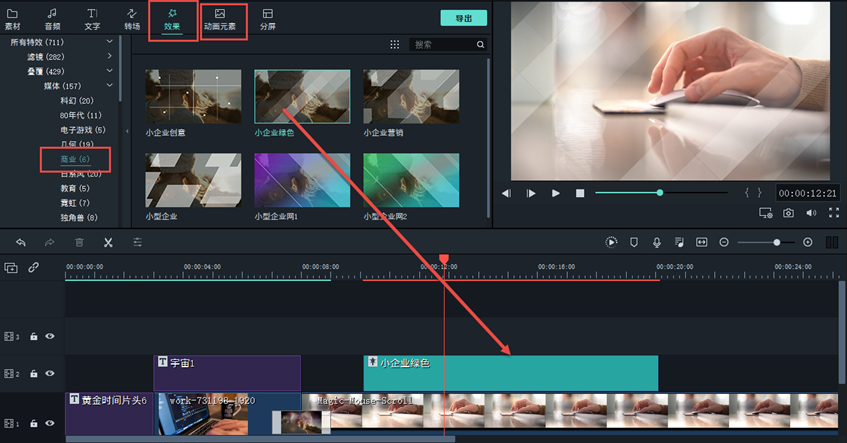Click the trash delete icon
847x443 pixels.
pyautogui.click(x=79, y=243)
